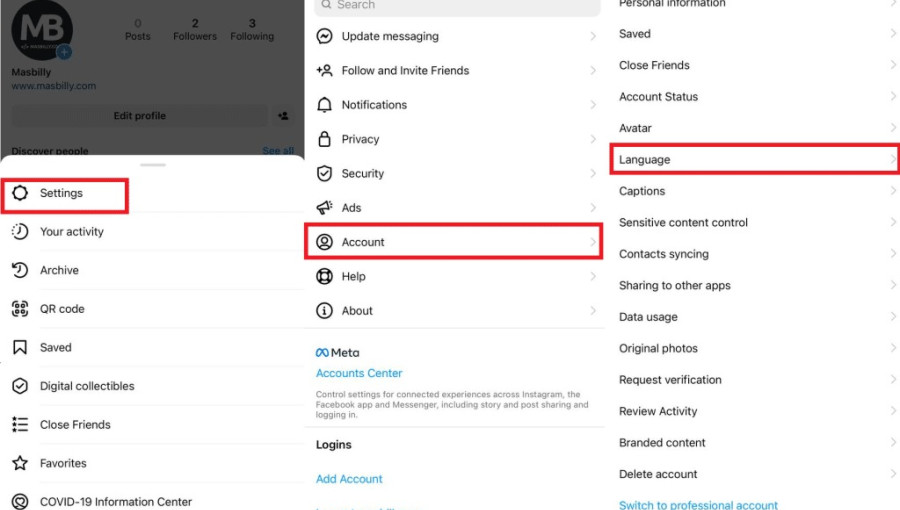This screenshot has height=510, width=900.
Task: Tap the Security shield icon
Action: click(x=324, y=173)
